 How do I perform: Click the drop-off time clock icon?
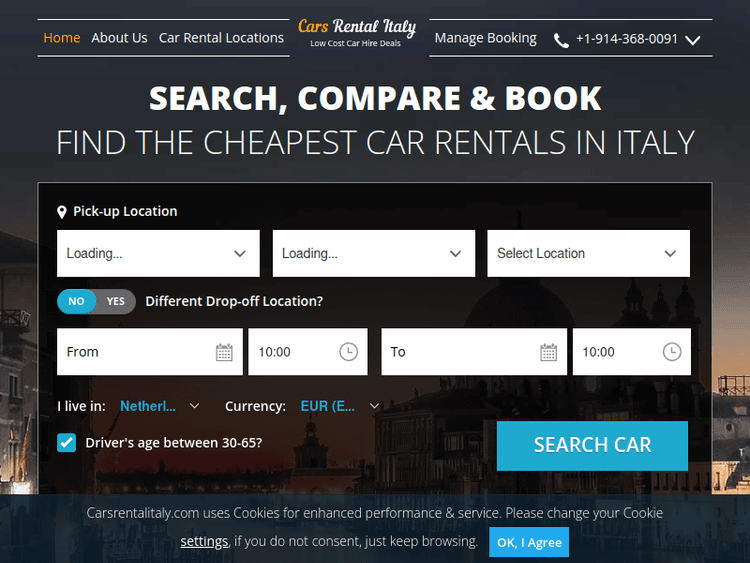[x=672, y=352]
